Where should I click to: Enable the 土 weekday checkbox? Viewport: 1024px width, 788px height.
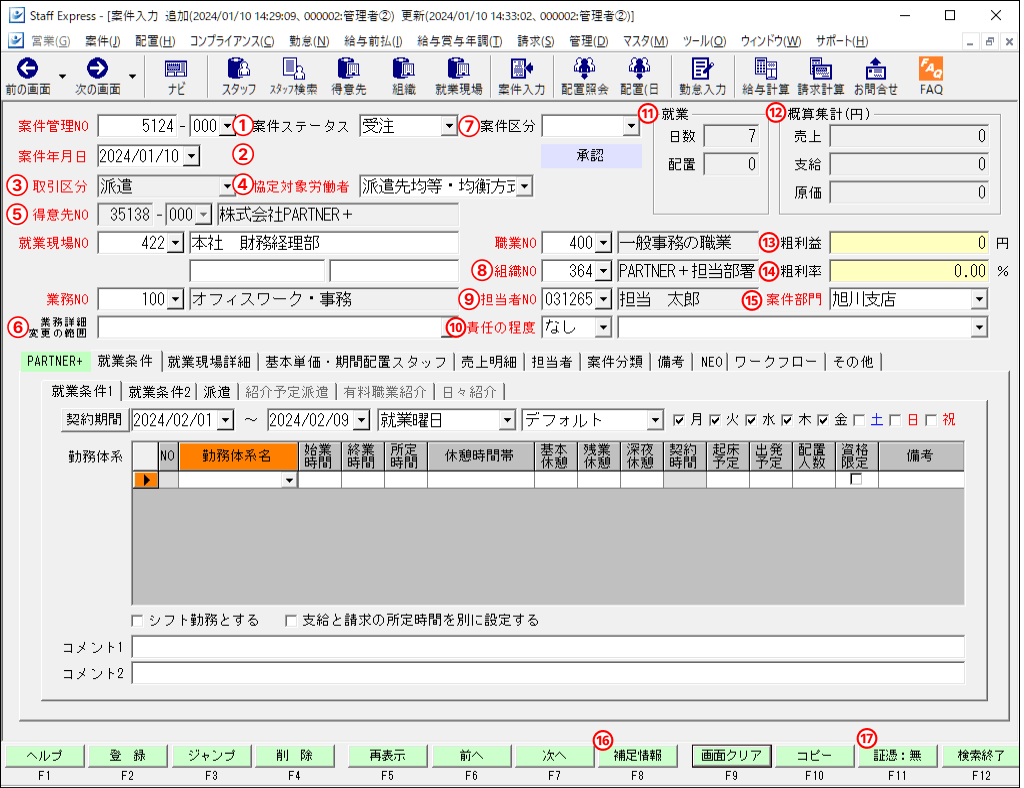point(859,420)
